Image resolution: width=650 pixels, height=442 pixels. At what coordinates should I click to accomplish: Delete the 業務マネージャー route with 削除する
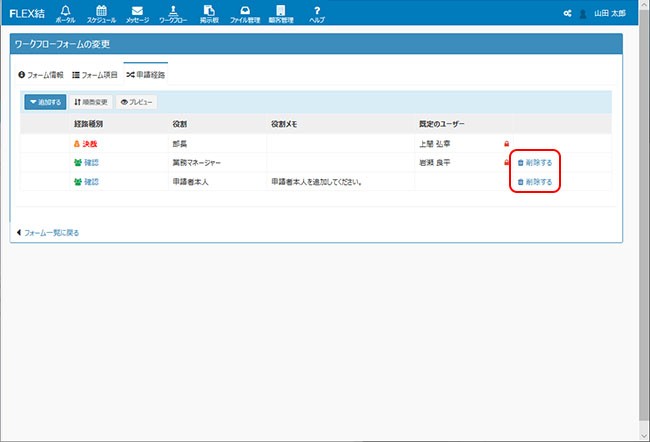535,163
